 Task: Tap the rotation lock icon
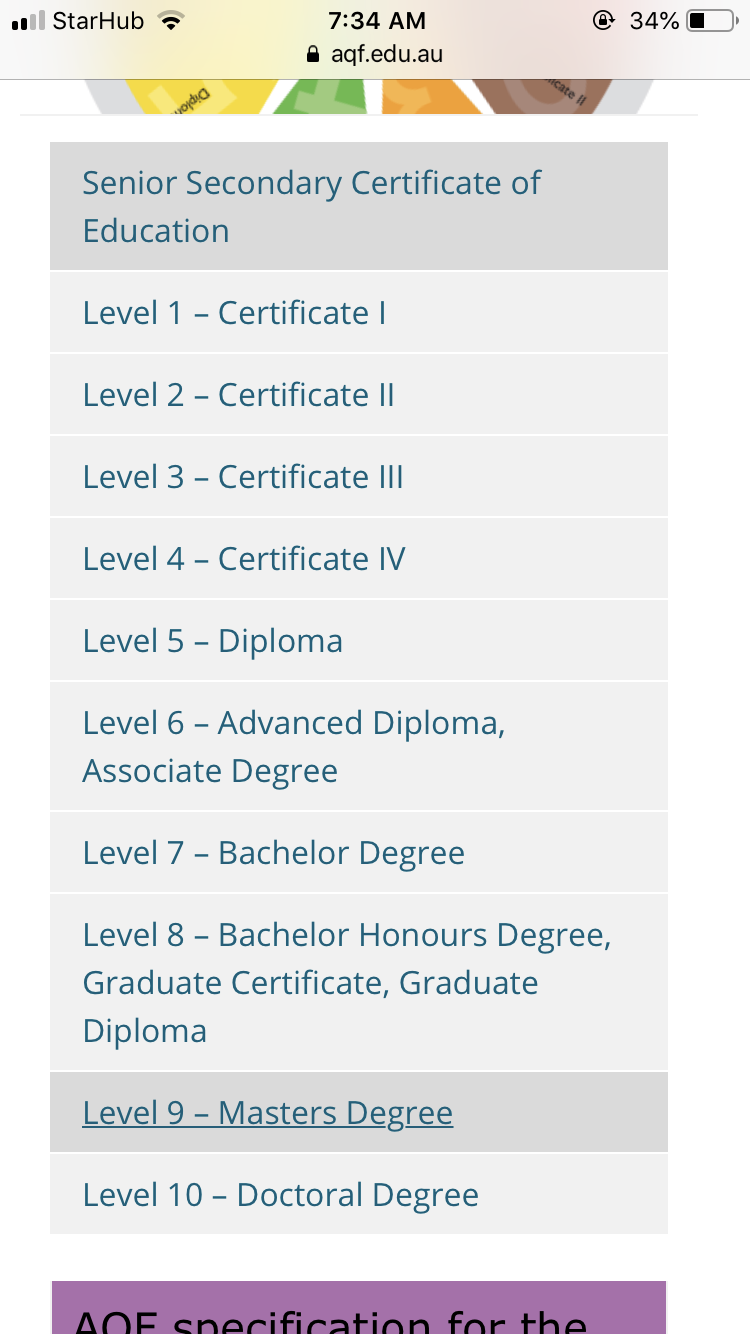(x=602, y=21)
